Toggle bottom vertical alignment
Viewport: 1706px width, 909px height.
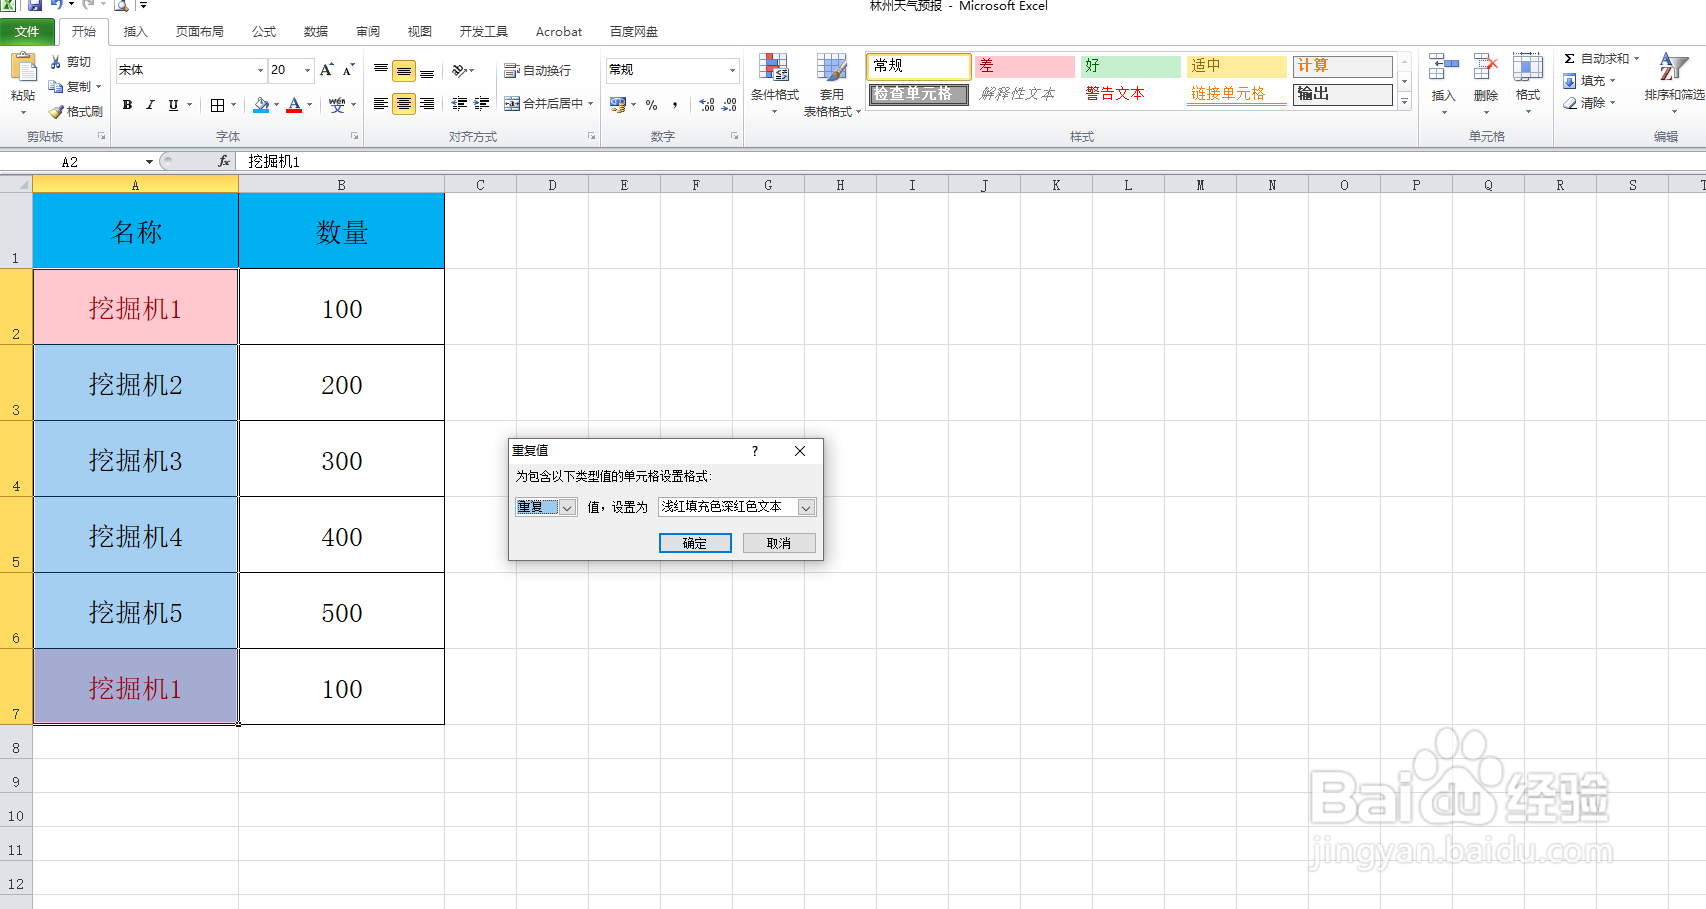pos(427,70)
